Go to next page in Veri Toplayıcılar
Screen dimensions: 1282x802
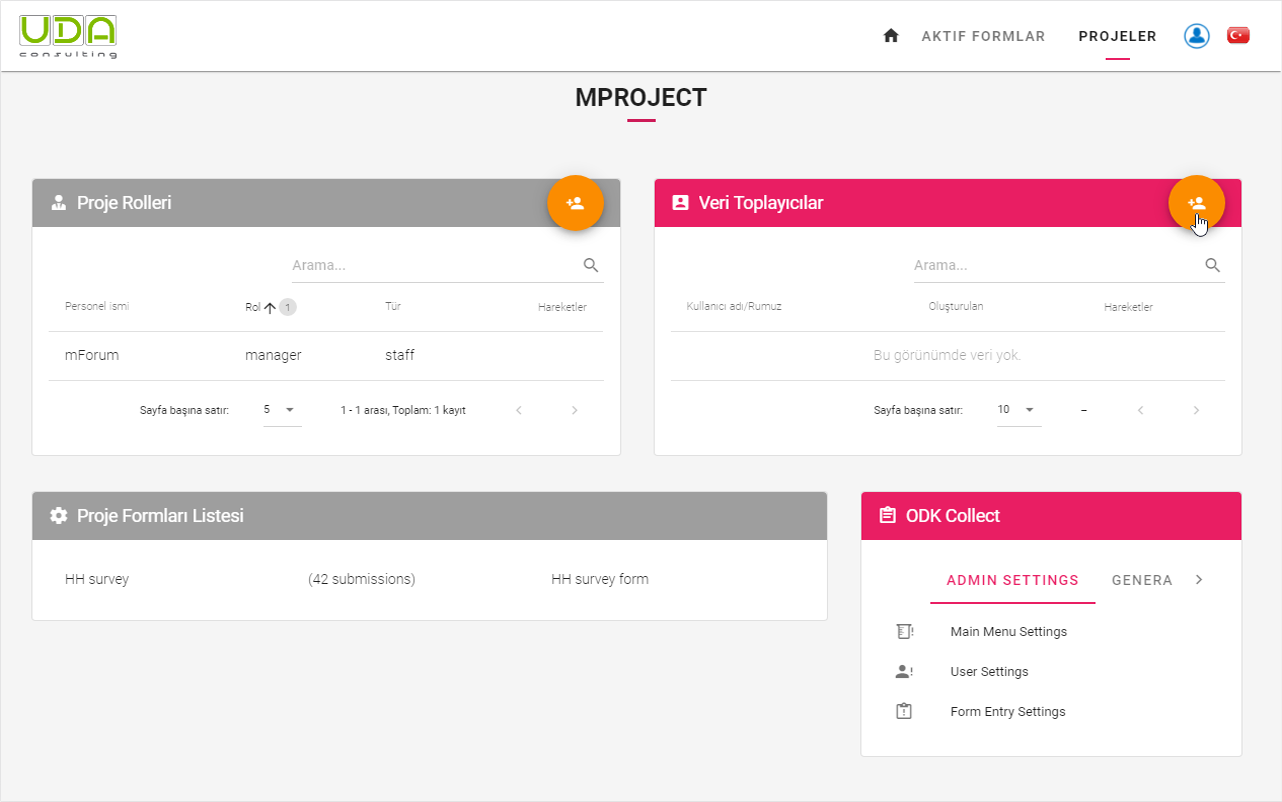tap(1197, 410)
